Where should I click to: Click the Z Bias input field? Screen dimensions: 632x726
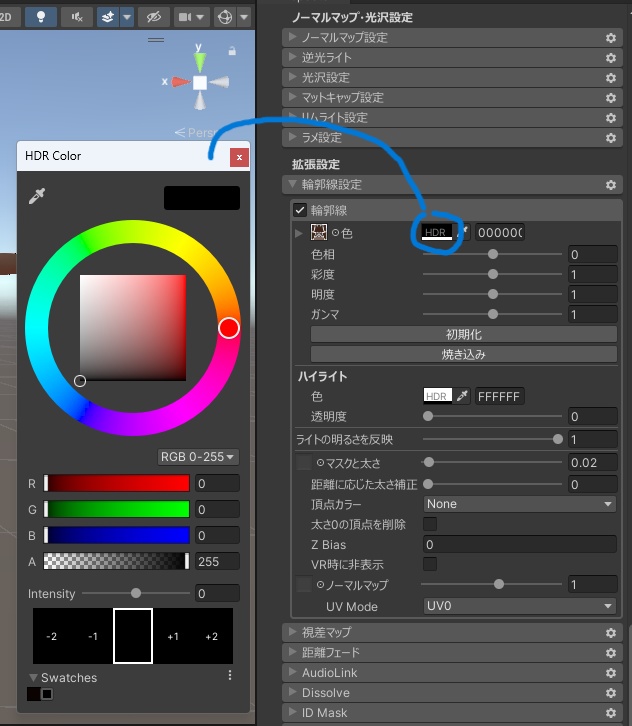coord(519,544)
